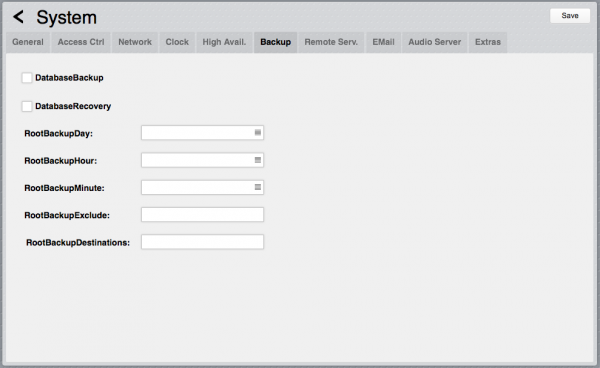
Task: Click the RootBackupExclude: label
Action: tap(67, 215)
